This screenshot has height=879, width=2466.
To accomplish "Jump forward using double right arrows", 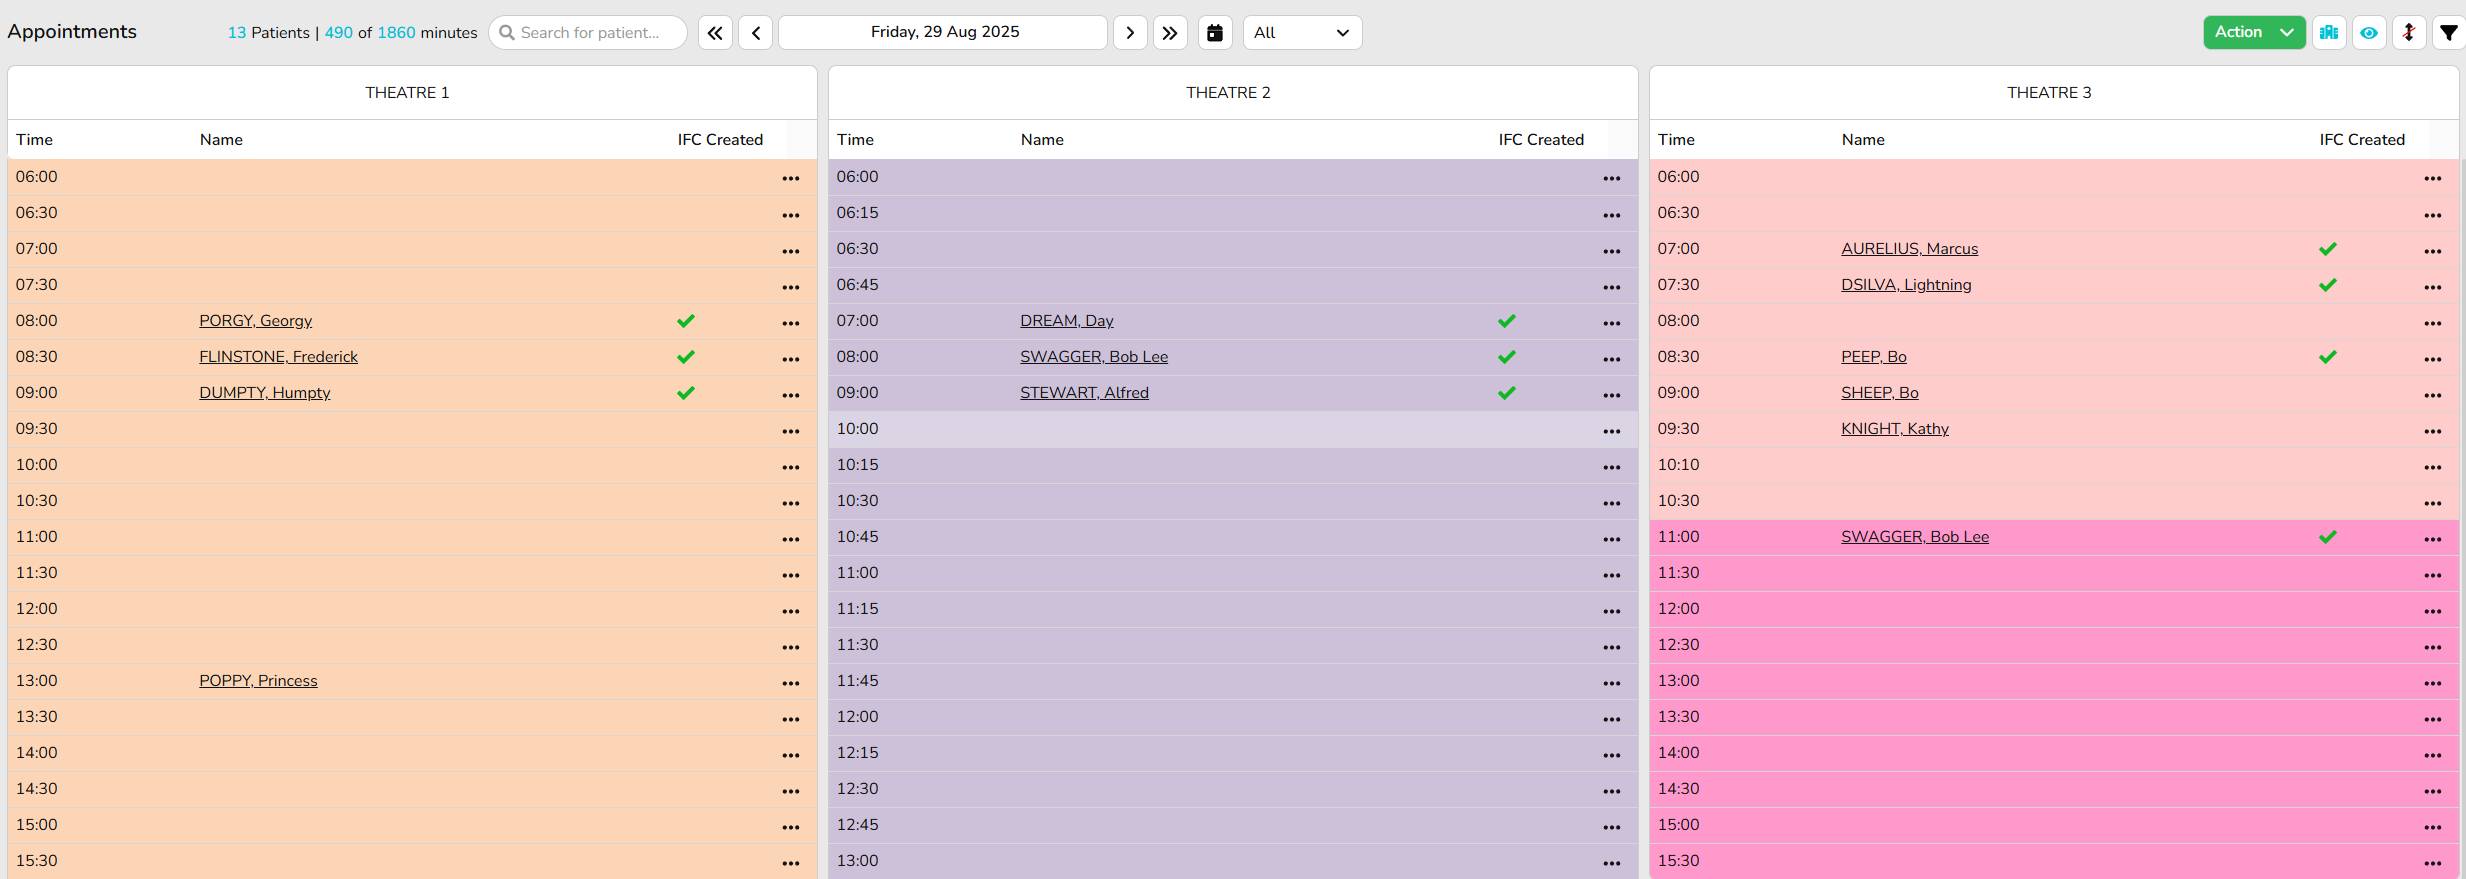I will [1170, 32].
